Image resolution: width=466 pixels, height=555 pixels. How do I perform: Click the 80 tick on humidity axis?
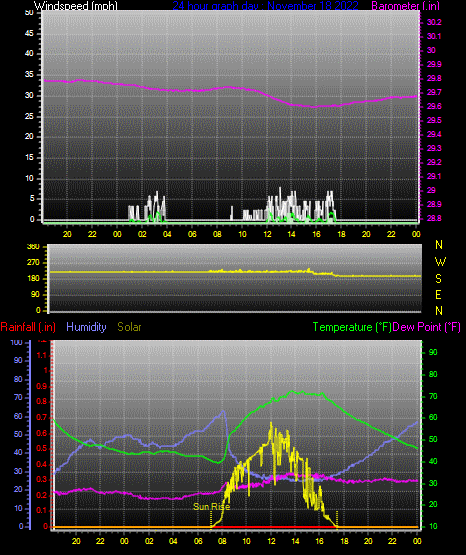pos(18,379)
